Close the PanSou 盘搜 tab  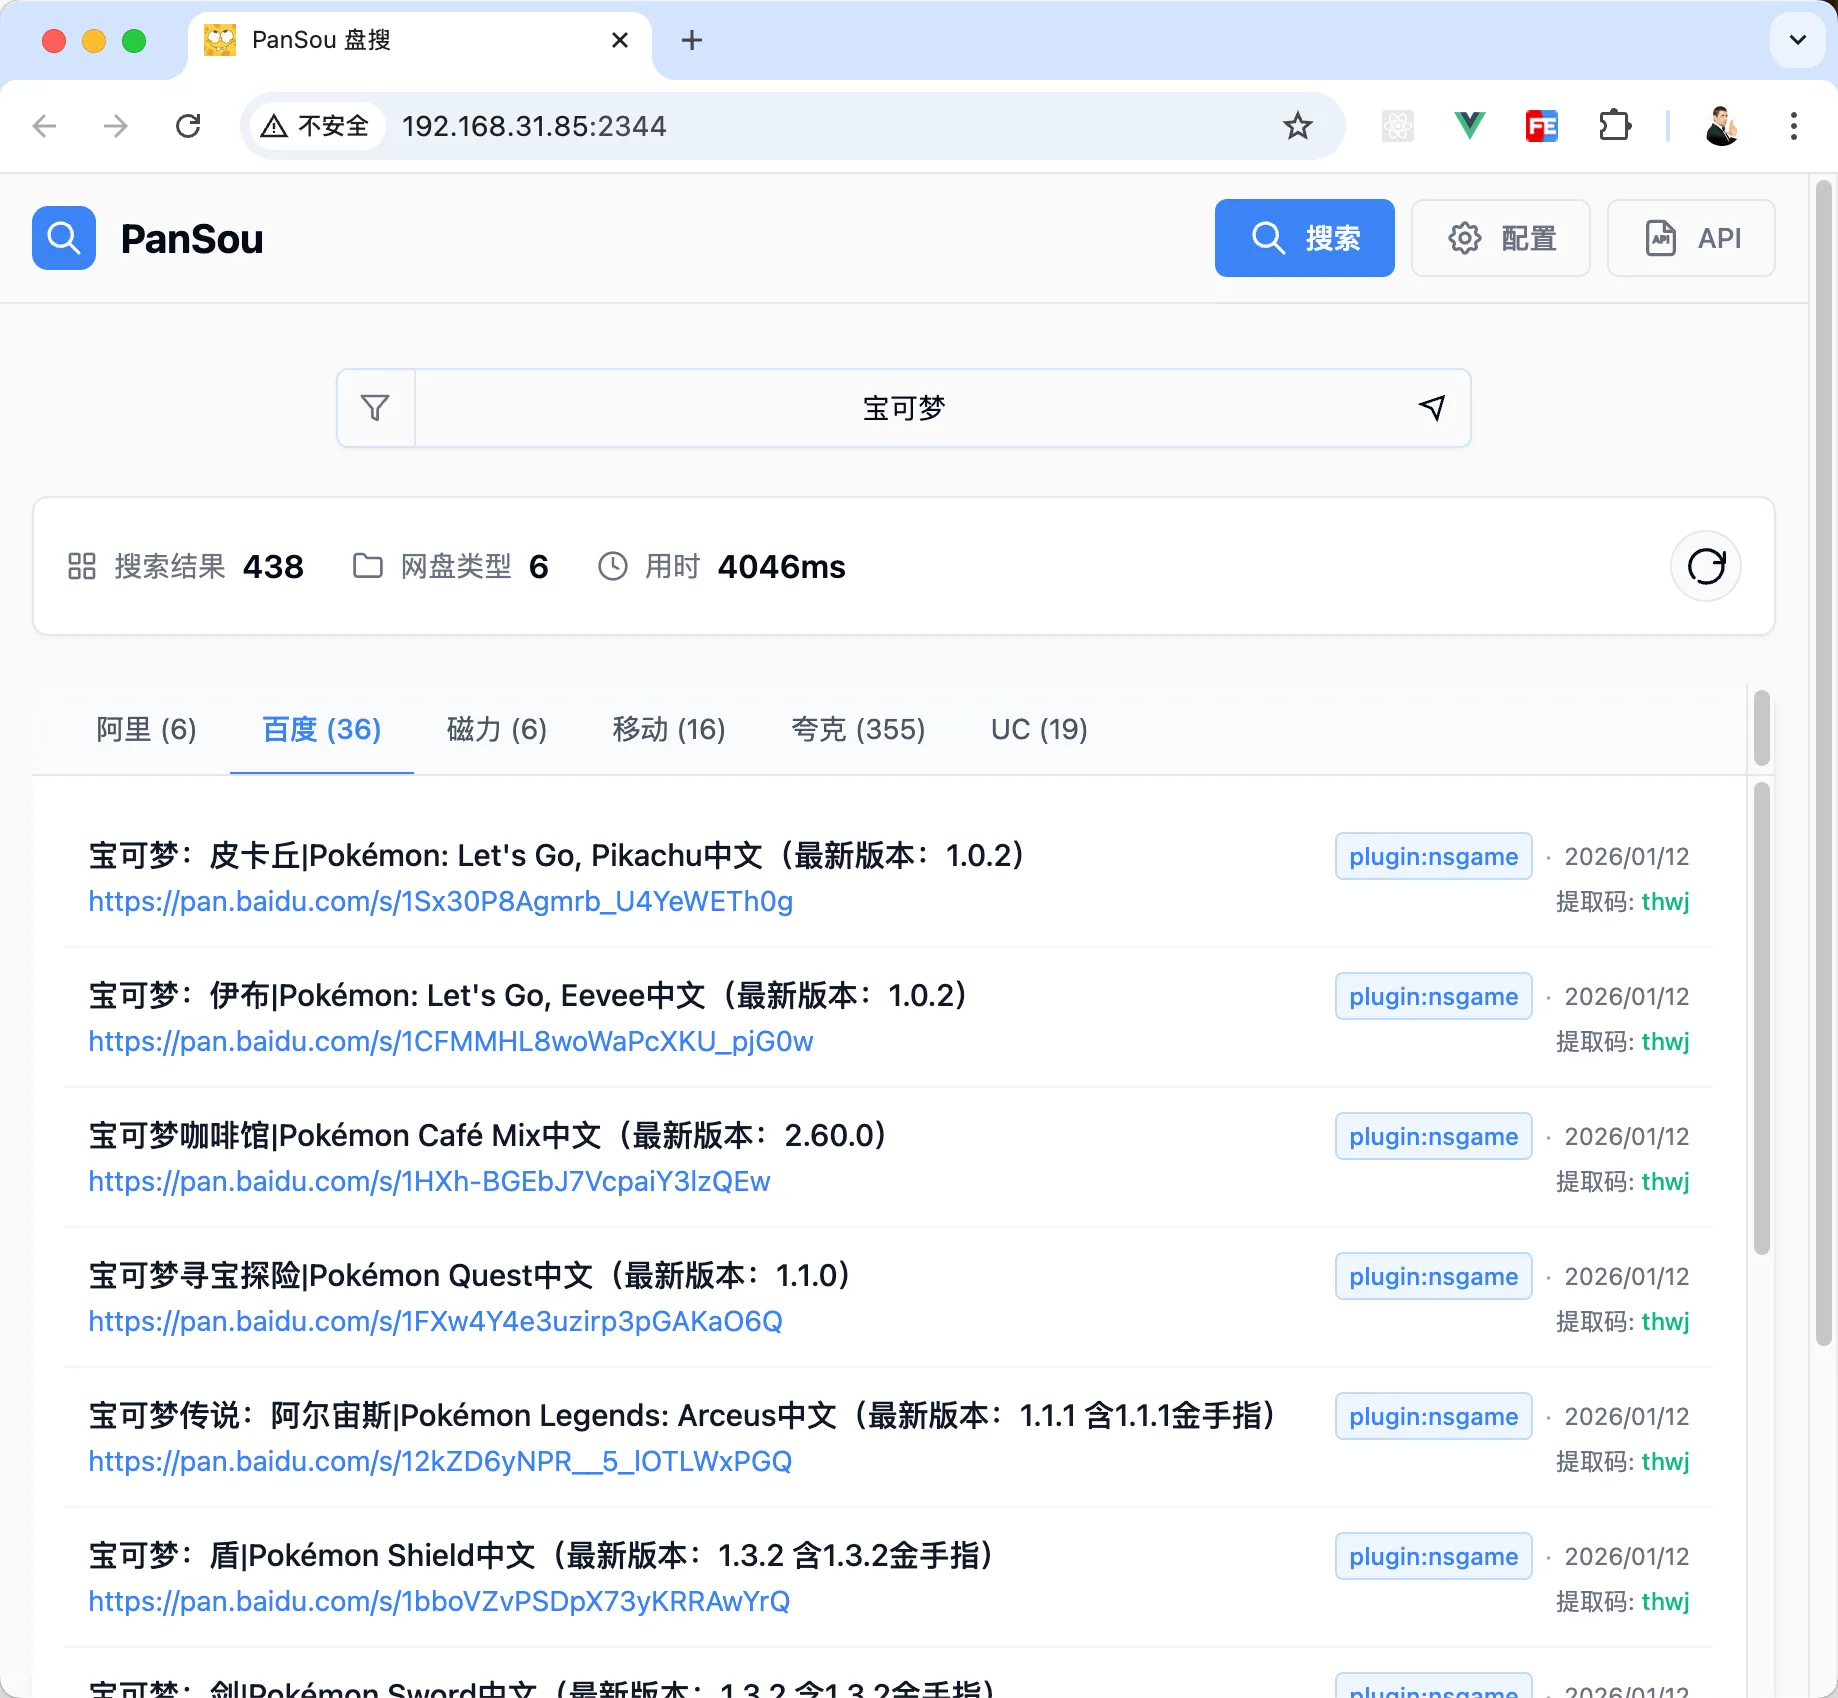coord(620,40)
